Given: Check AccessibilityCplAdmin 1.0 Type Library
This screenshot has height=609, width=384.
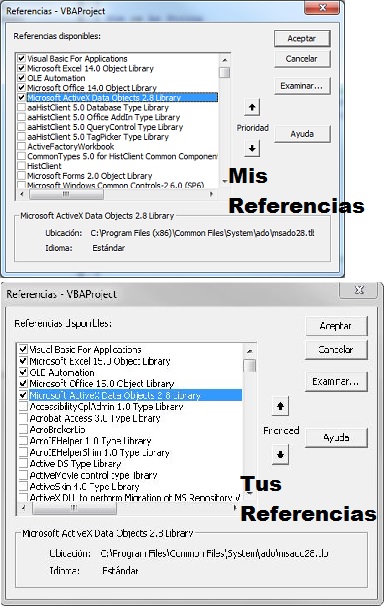Looking at the screenshot, I should pos(23,407).
